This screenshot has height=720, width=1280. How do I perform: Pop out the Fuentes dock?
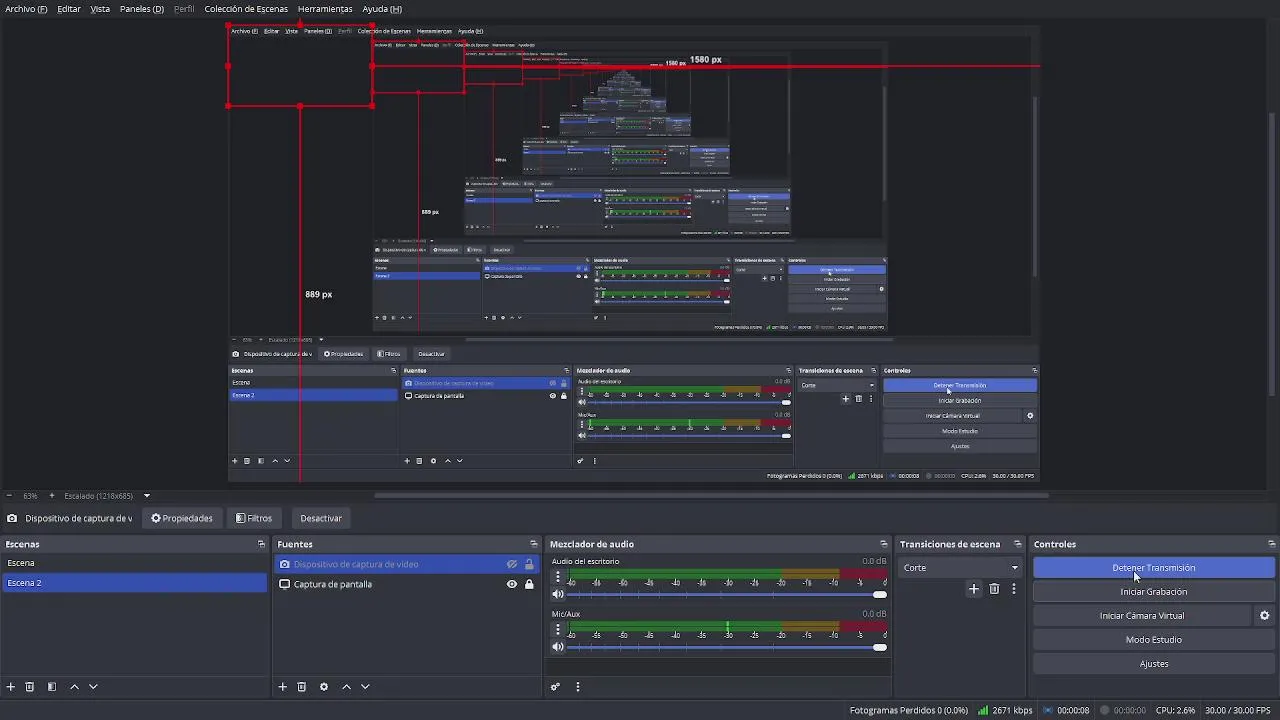534,544
